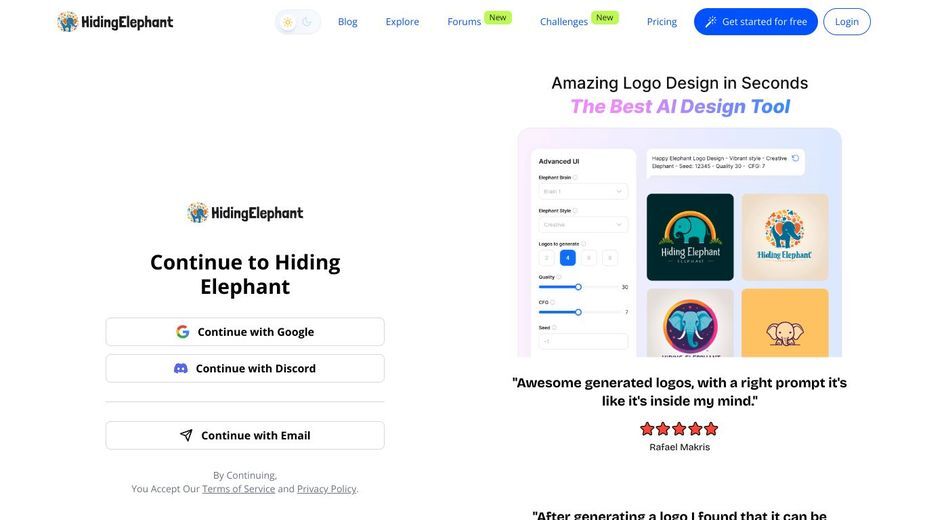Open the Challenges page
The height and width of the screenshot is (520, 925).
click(x=563, y=22)
